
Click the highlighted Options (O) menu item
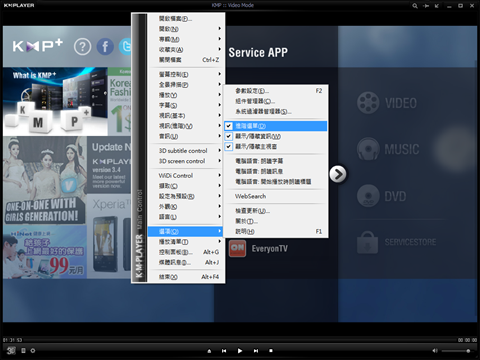[x=185, y=231]
